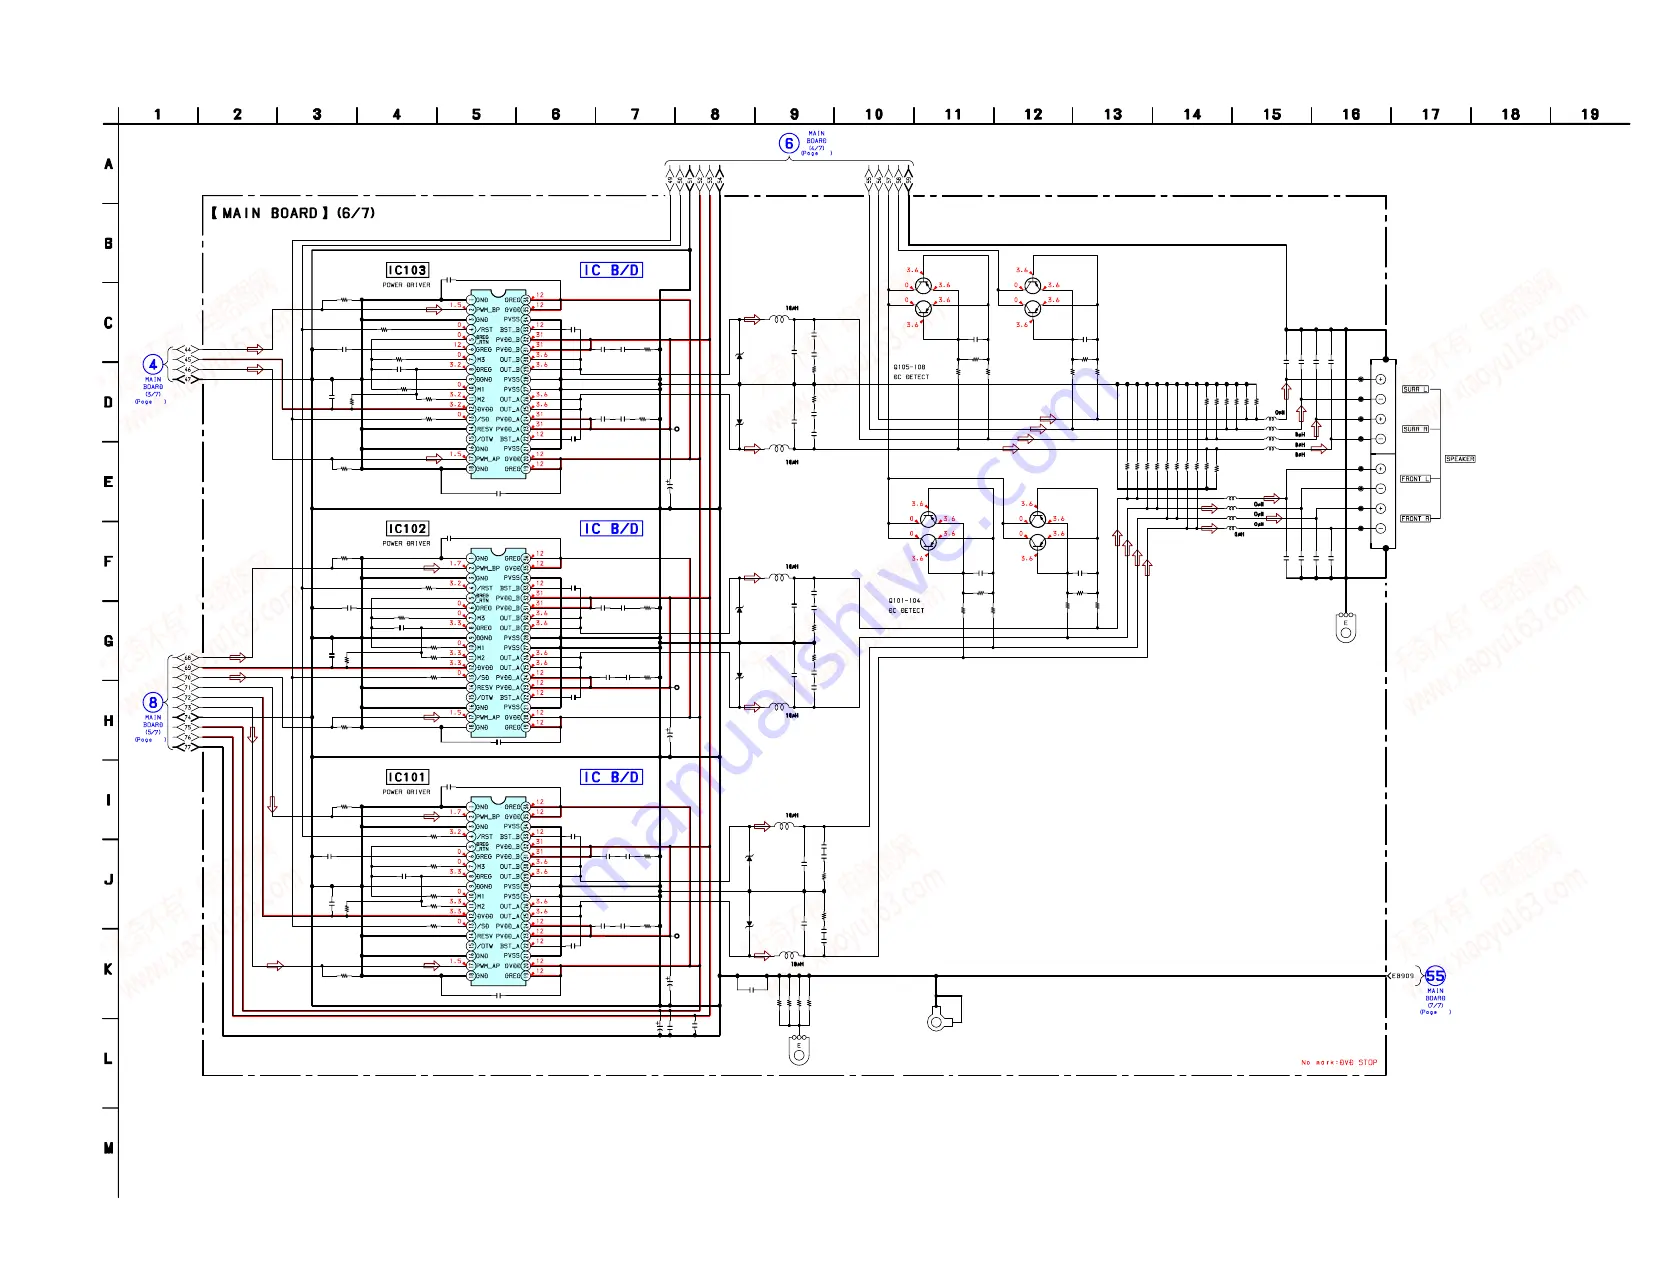Click the bottom minus terminal of FRONT R
The height and width of the screenshot is (1263, 1680).
point(1381,528)
